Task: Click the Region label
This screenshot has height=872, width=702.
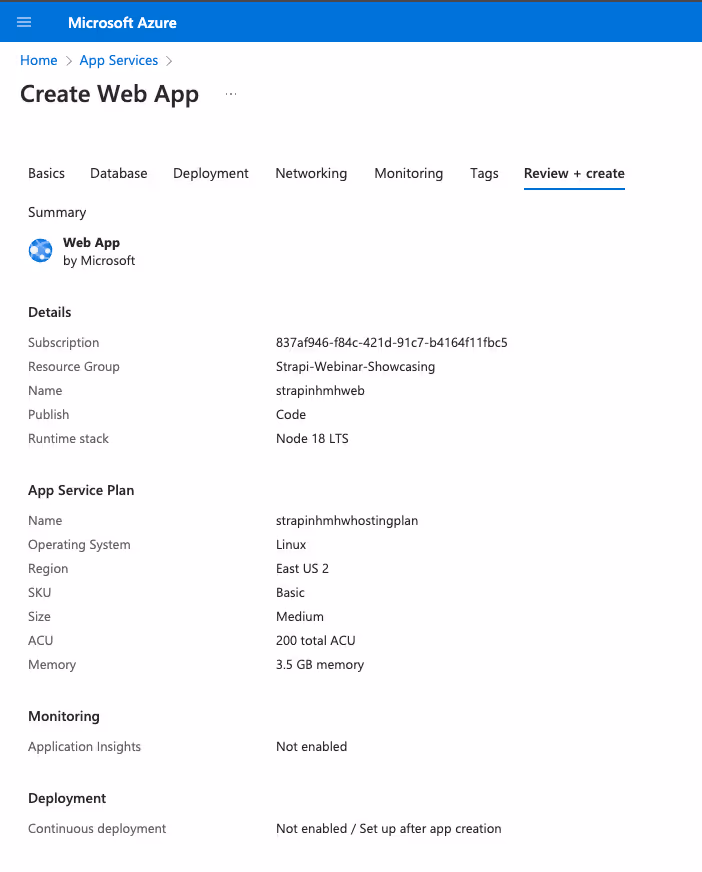Action: point(48,568)
